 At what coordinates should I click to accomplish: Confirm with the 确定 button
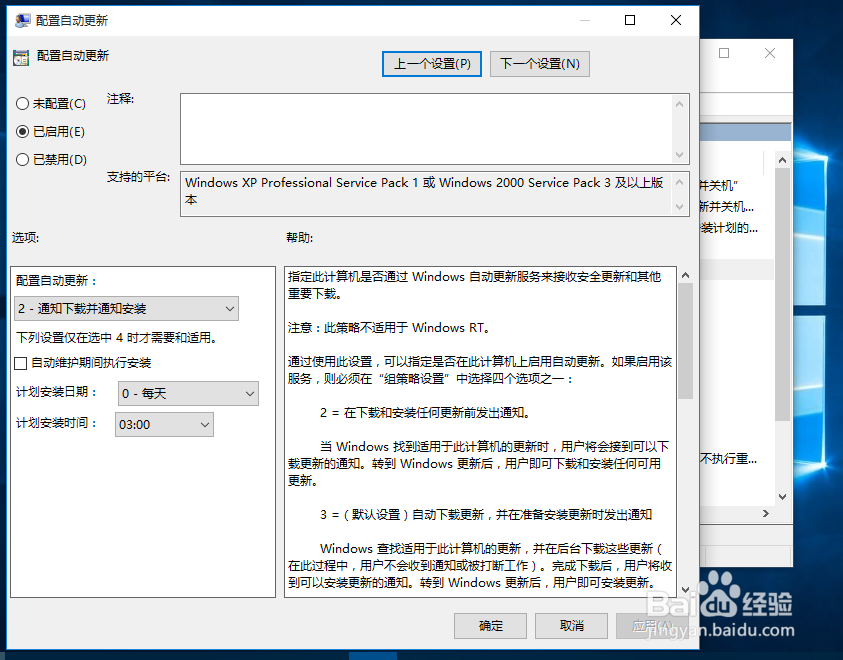coord(490,626)
